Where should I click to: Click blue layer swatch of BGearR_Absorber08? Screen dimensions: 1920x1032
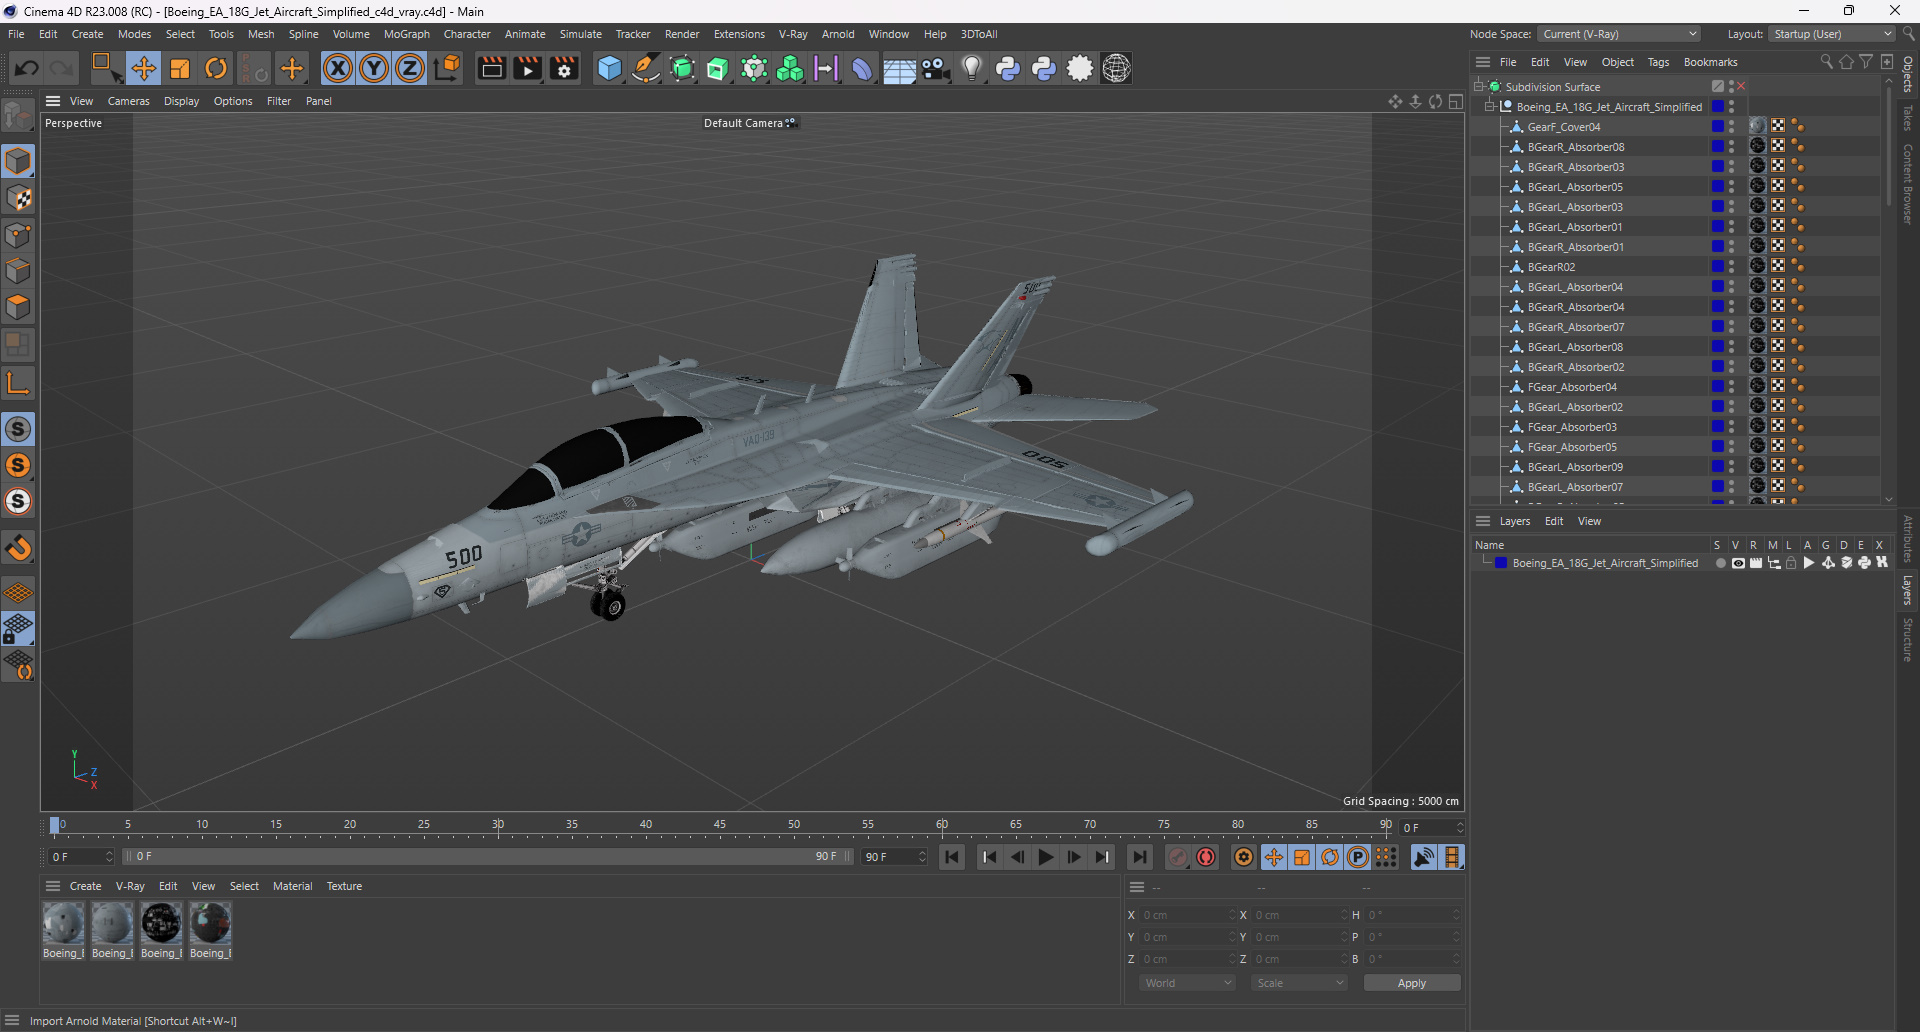1718,147
